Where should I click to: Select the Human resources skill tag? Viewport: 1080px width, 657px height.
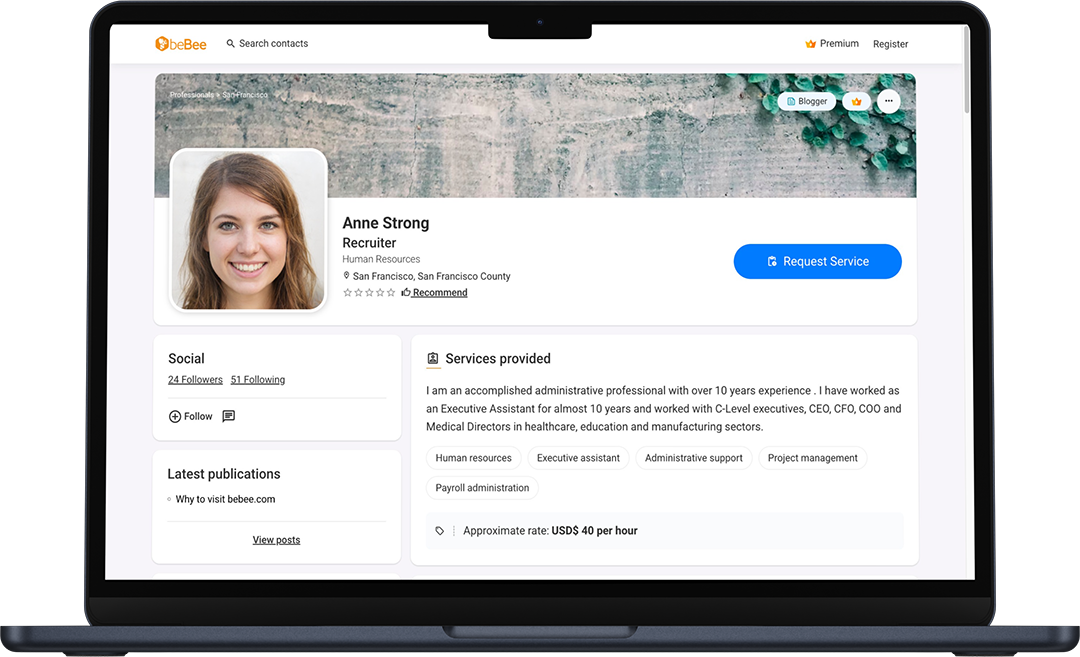point(473,458)
